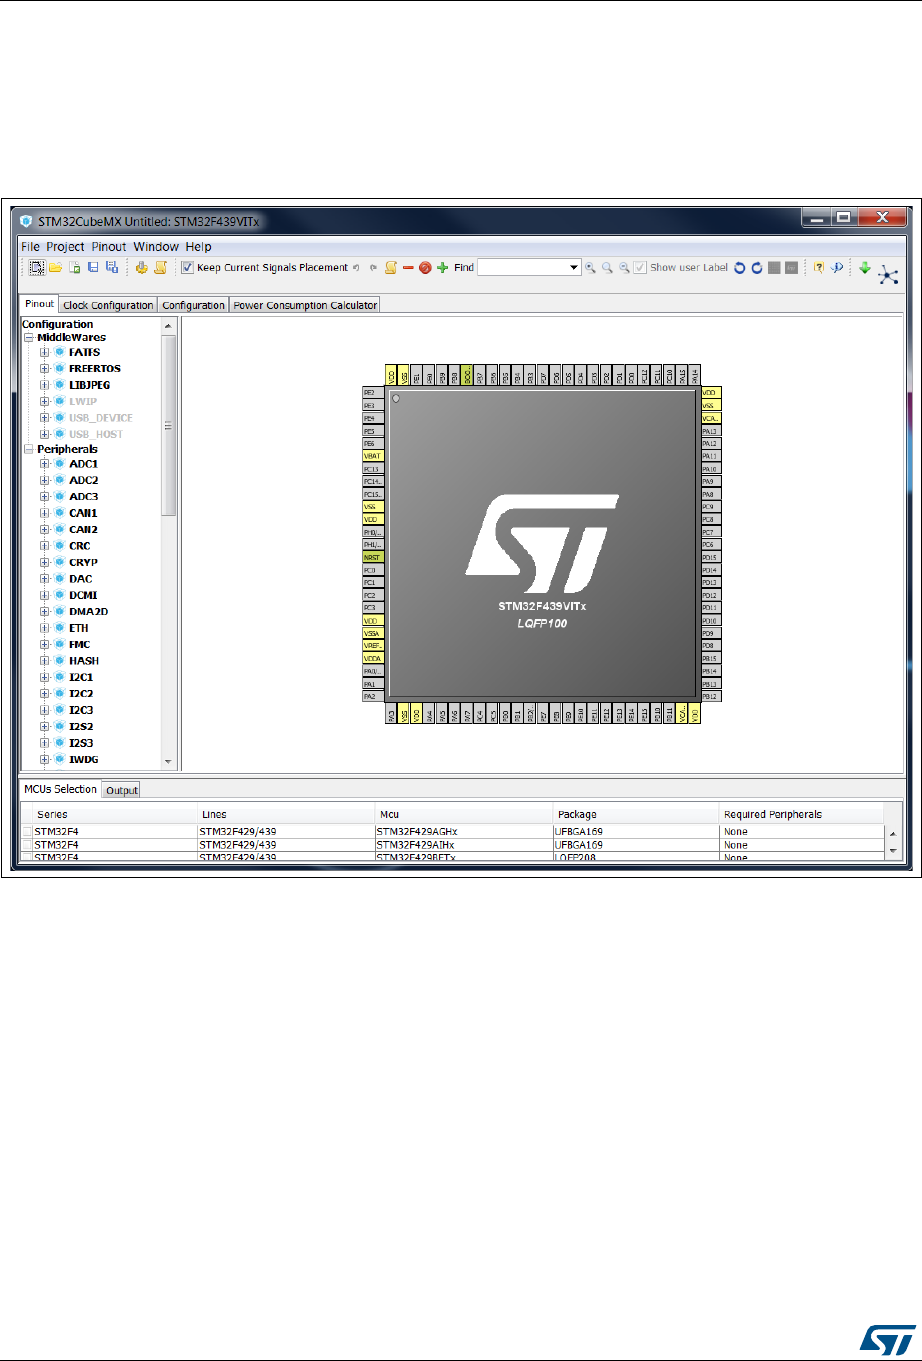Select the STM32F429AGHx table row

click(x=452, y=832)
